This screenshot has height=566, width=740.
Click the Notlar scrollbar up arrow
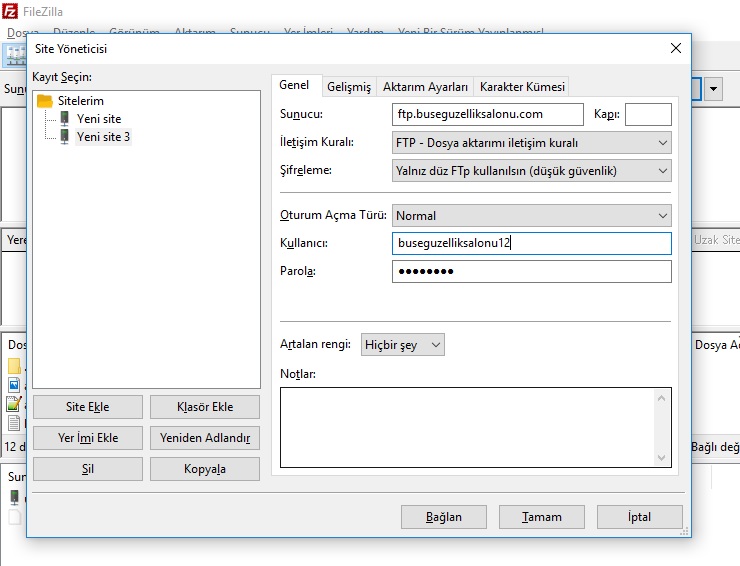click(661, 398)
